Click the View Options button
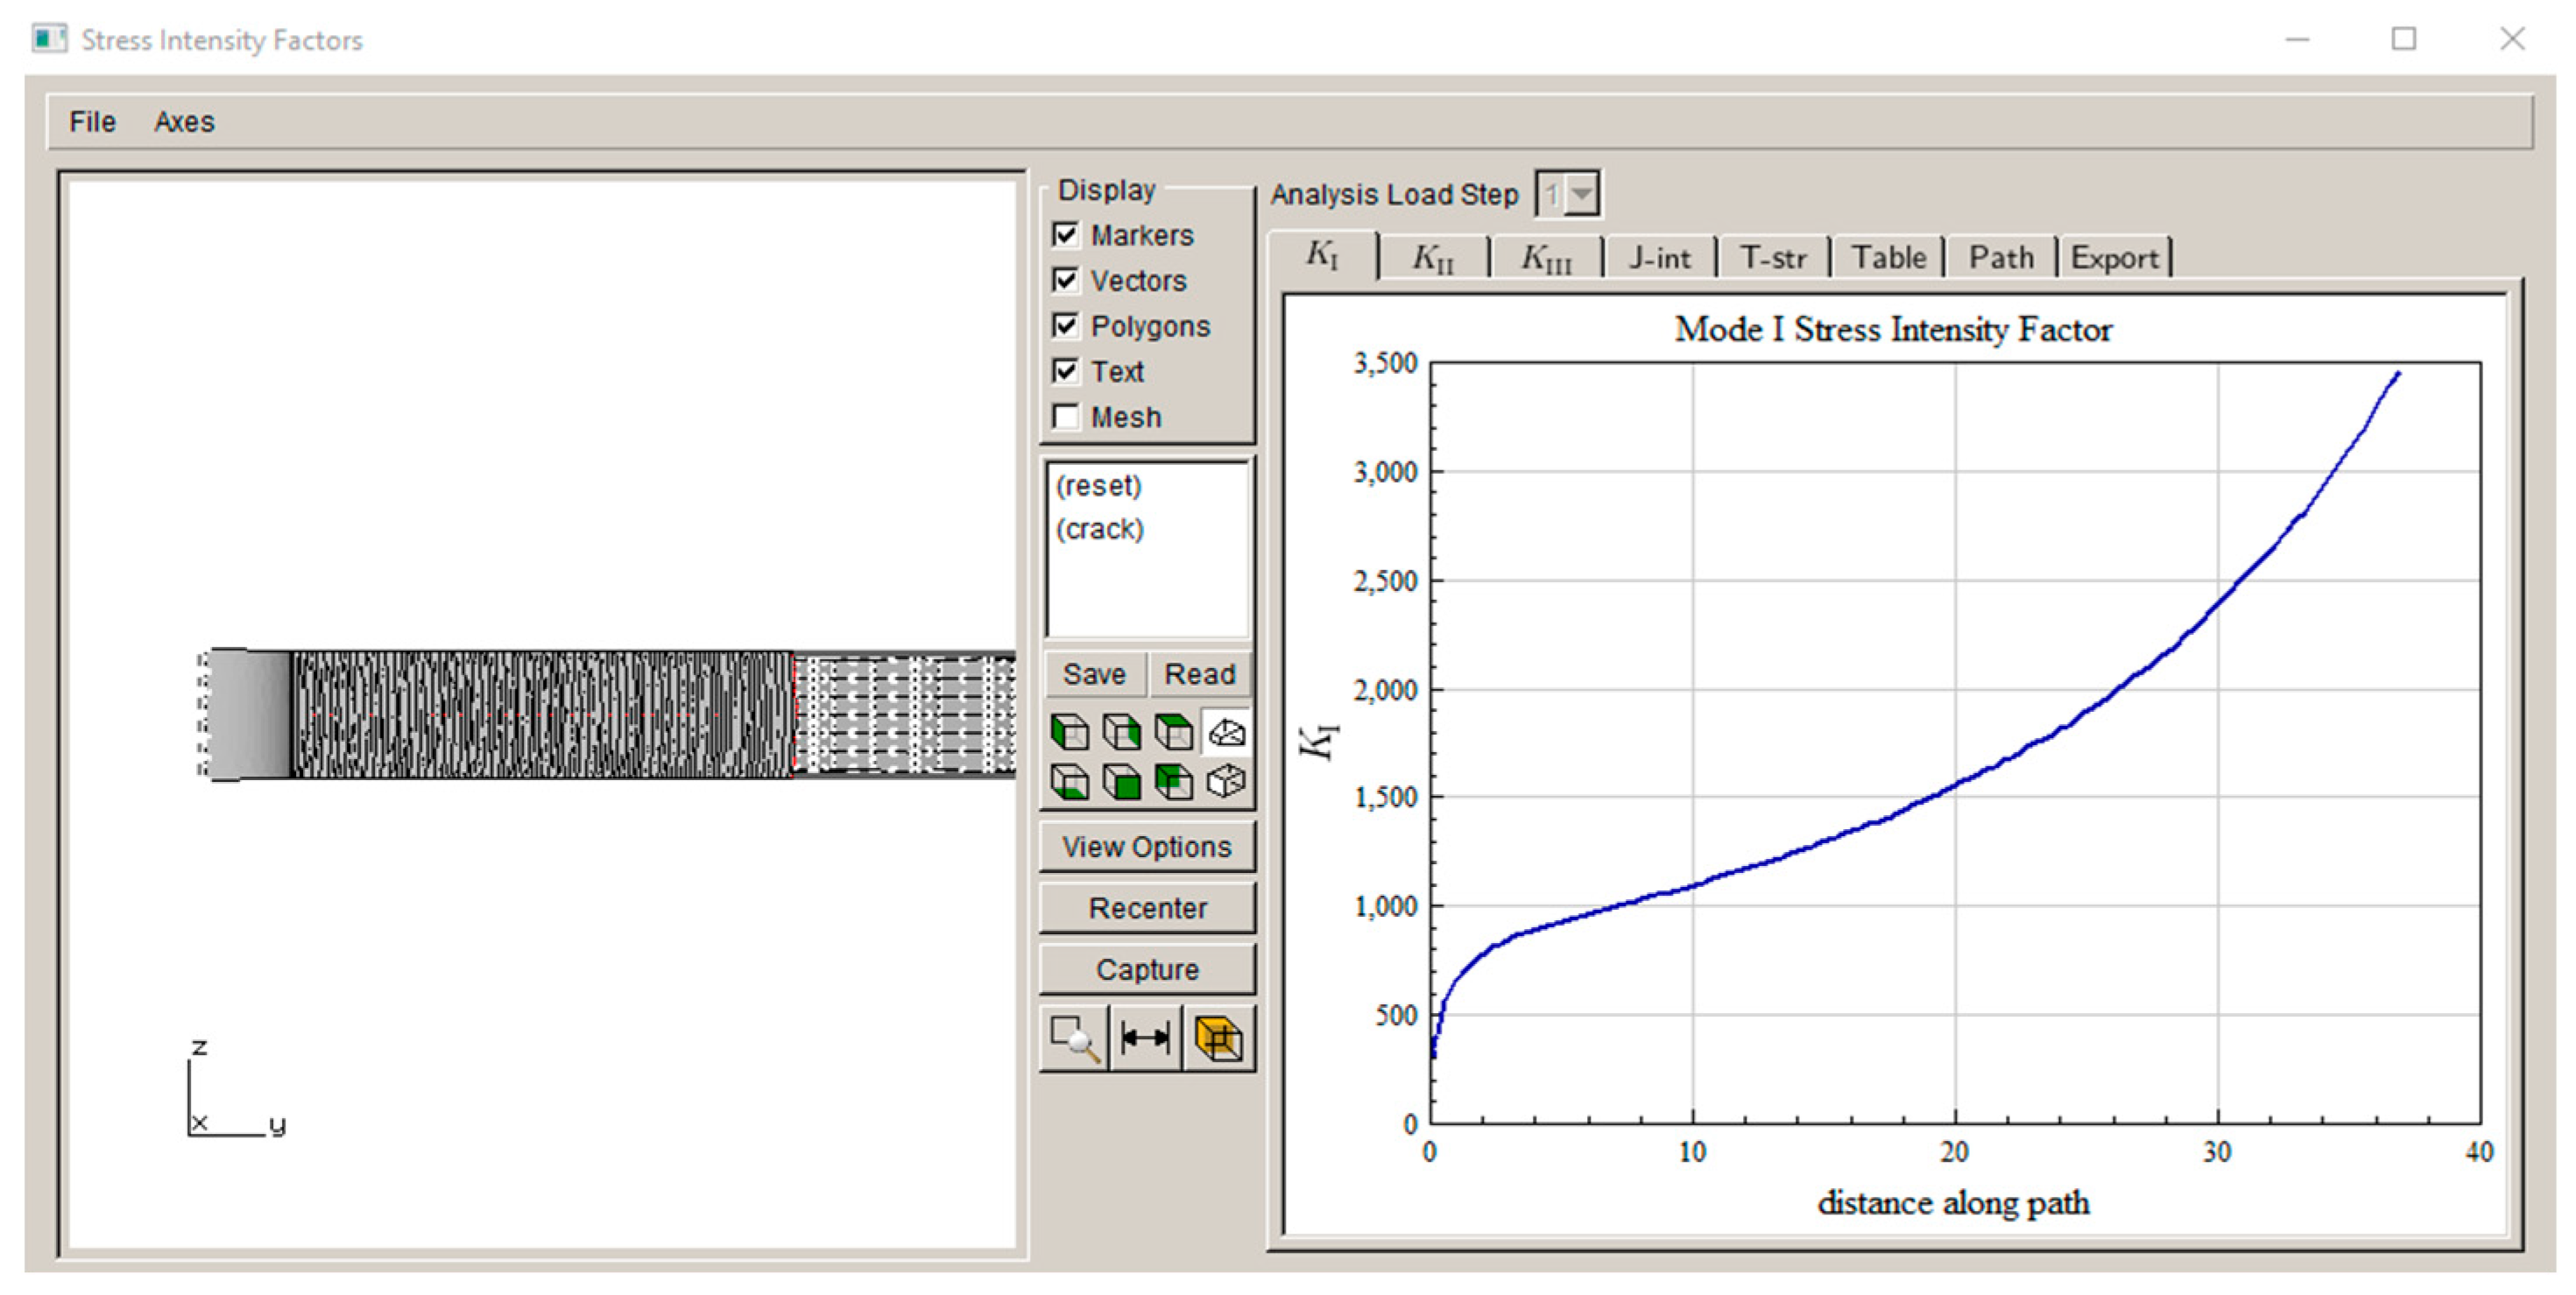 [x=1147, y=847]
